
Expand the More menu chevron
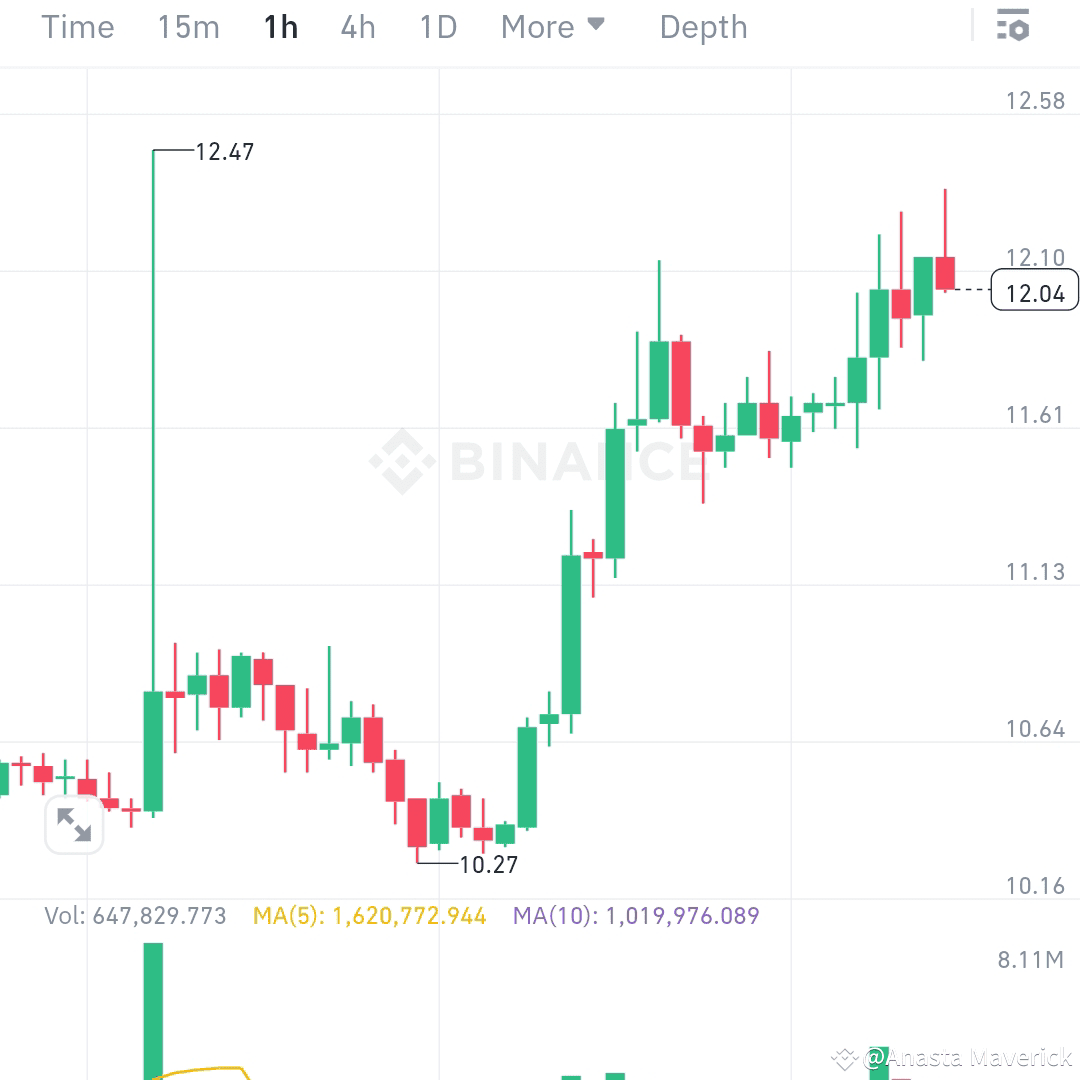click(x=596, y=24)
